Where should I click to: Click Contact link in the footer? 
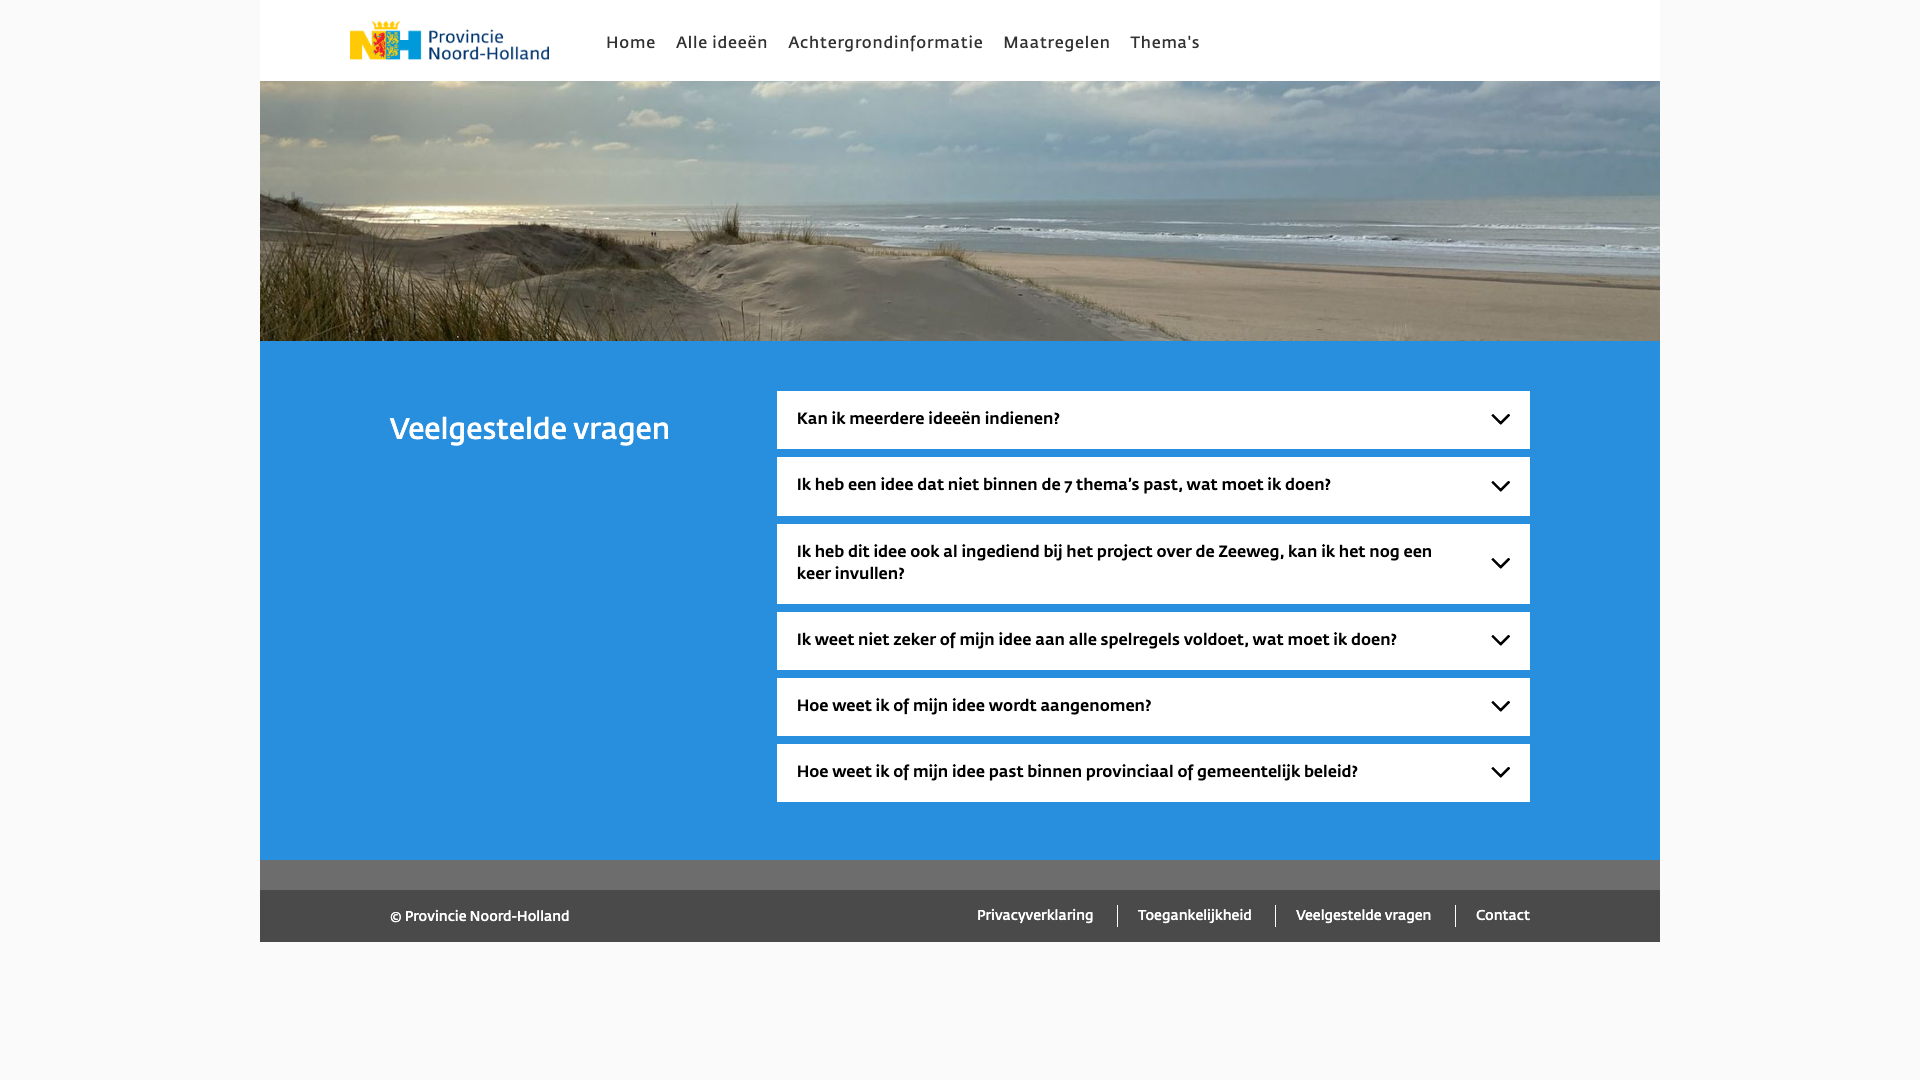[1502, 916]
